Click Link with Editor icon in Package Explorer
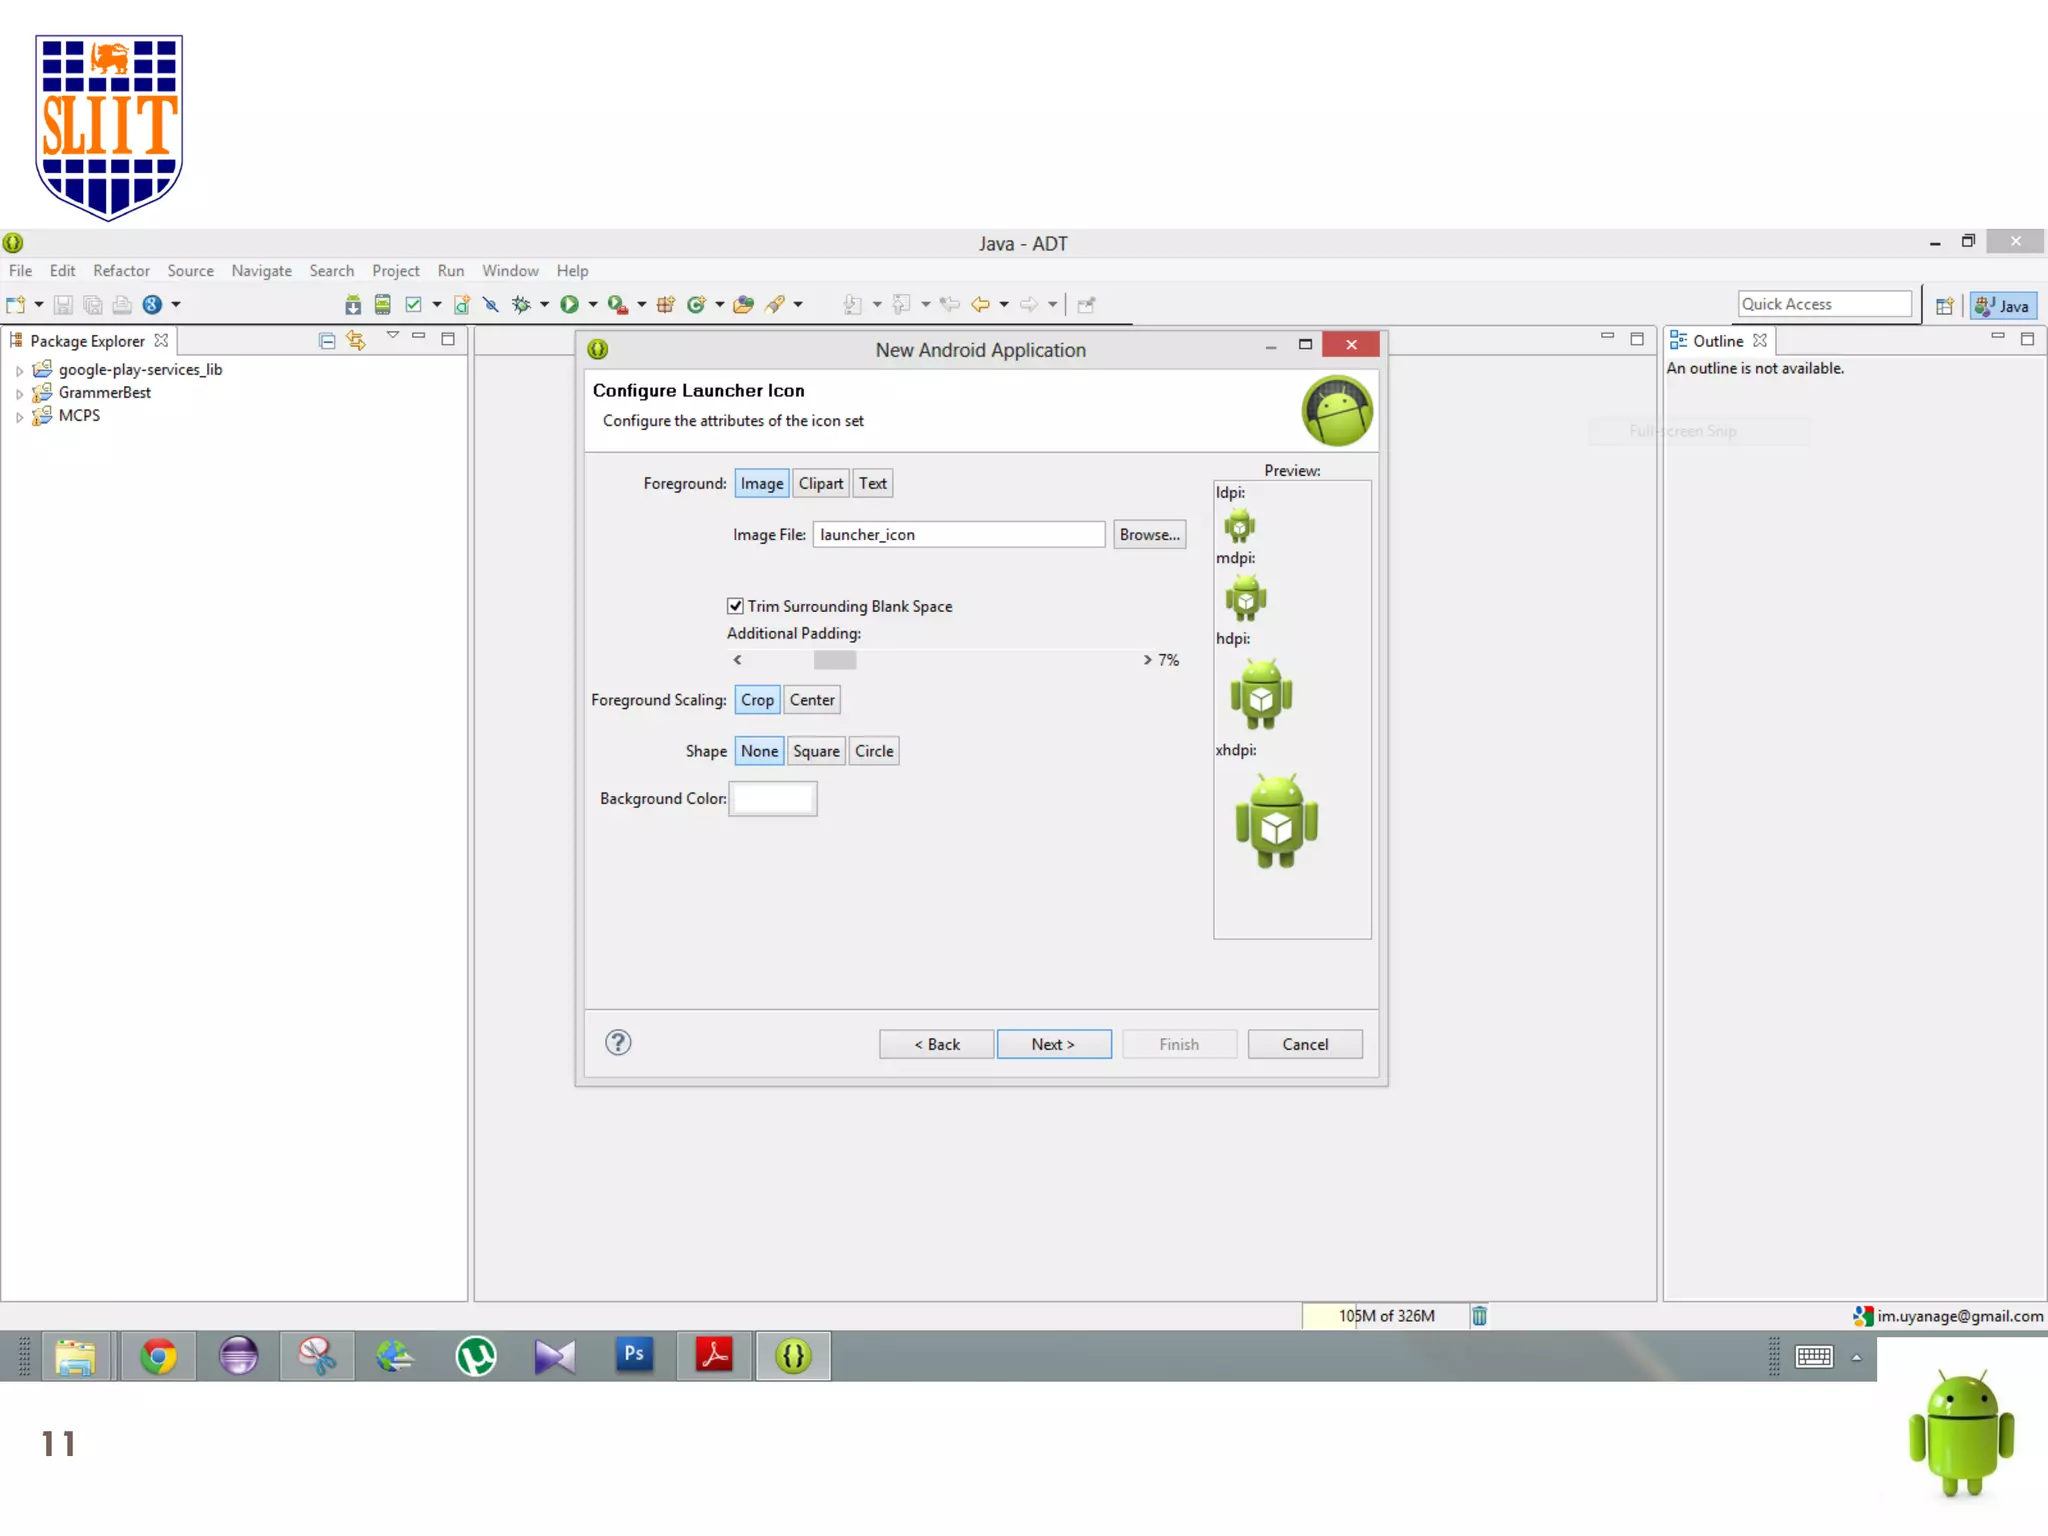 [x=356, y=341]
